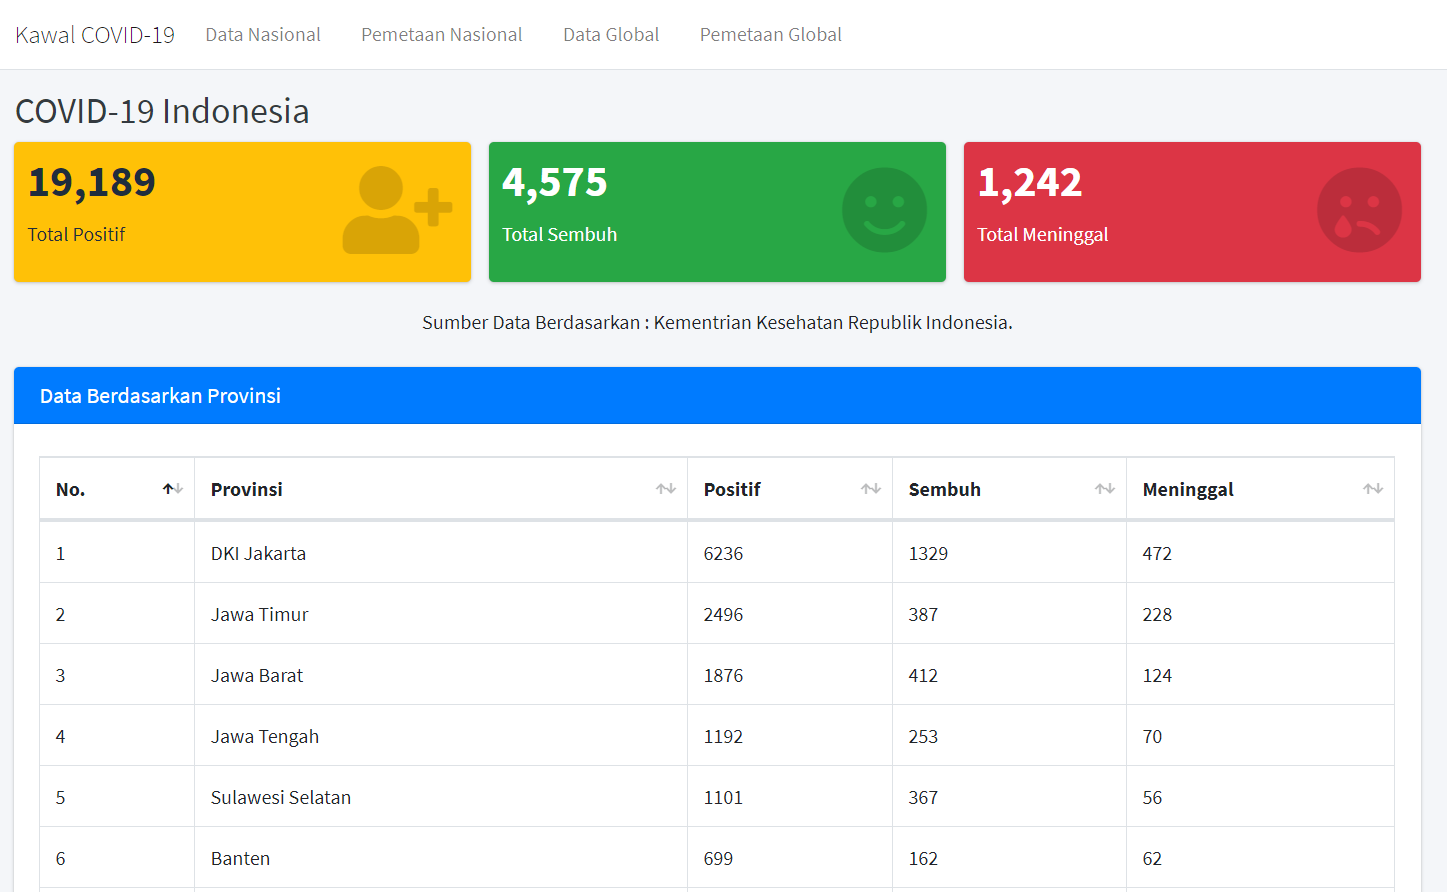The height and width of the screenshot is (892, 1447).
Task: Click the 1329 recovered cell for DKI Jakarta
Action: pyautogui.click(x=1010, y=553)
